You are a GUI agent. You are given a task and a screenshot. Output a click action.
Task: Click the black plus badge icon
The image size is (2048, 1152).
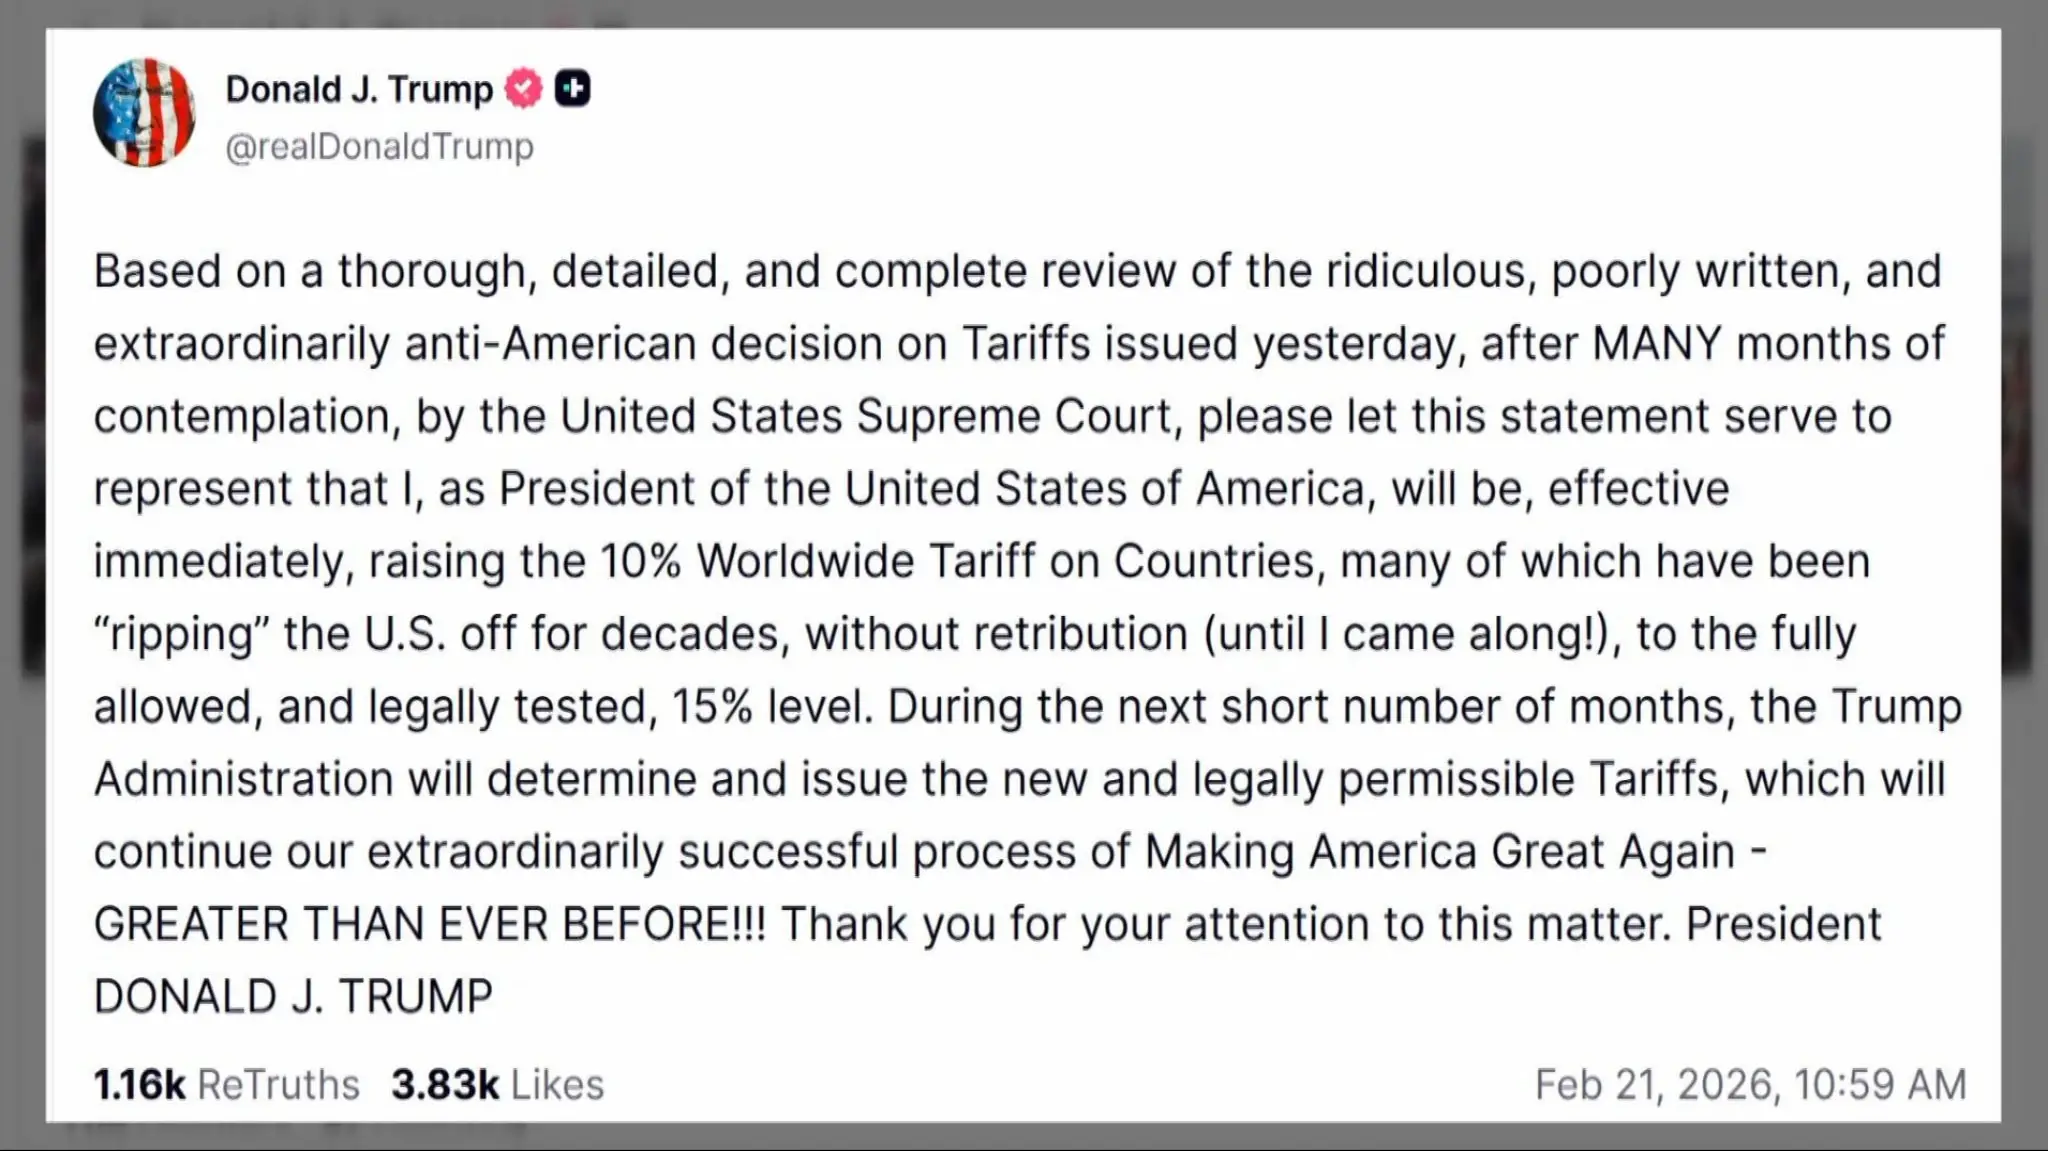coord(572,89)
